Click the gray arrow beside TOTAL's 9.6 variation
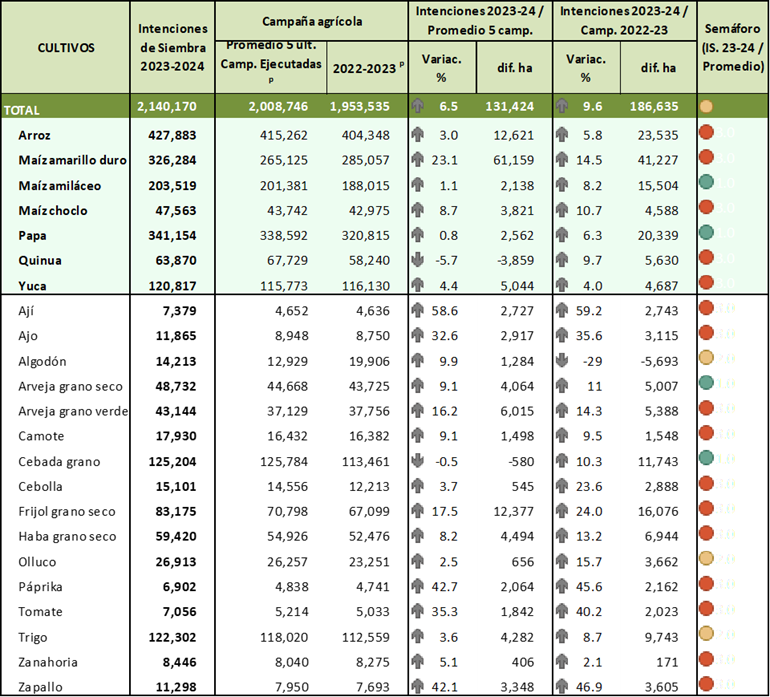Screen dimensions: 770x697 (x=562, y=106)
